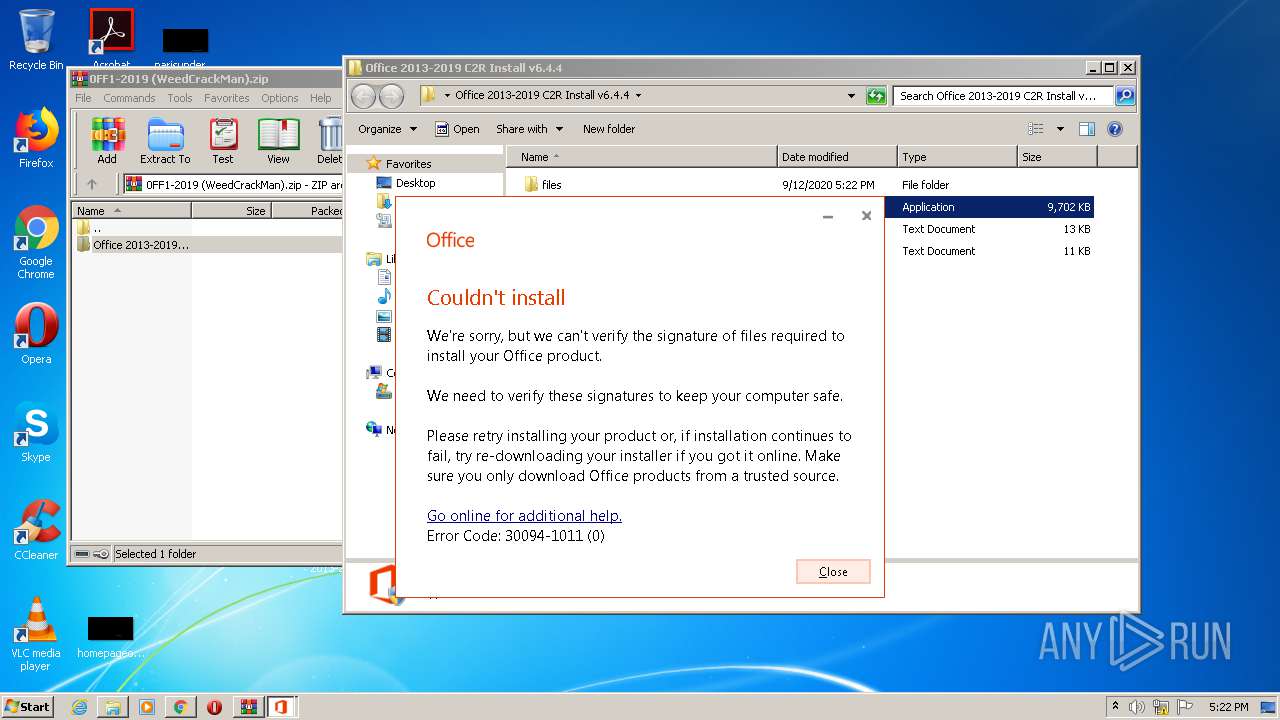Open Tools menu in WinRAR

pyautogui.click(x=180, y=98)
